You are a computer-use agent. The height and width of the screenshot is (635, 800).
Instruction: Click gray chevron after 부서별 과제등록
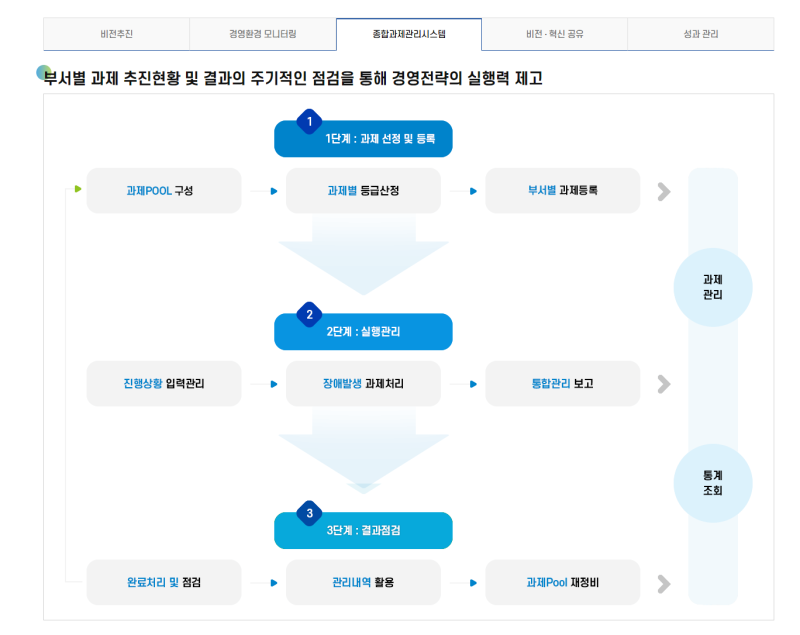click(x=663, y=191)
